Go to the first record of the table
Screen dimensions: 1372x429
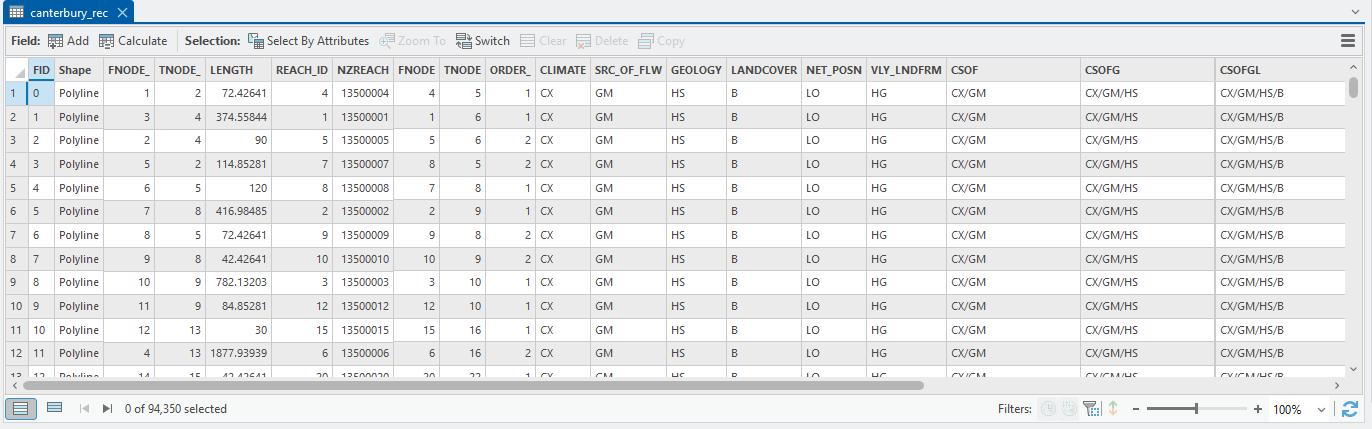pyautogui.click(x=85, y=408)
